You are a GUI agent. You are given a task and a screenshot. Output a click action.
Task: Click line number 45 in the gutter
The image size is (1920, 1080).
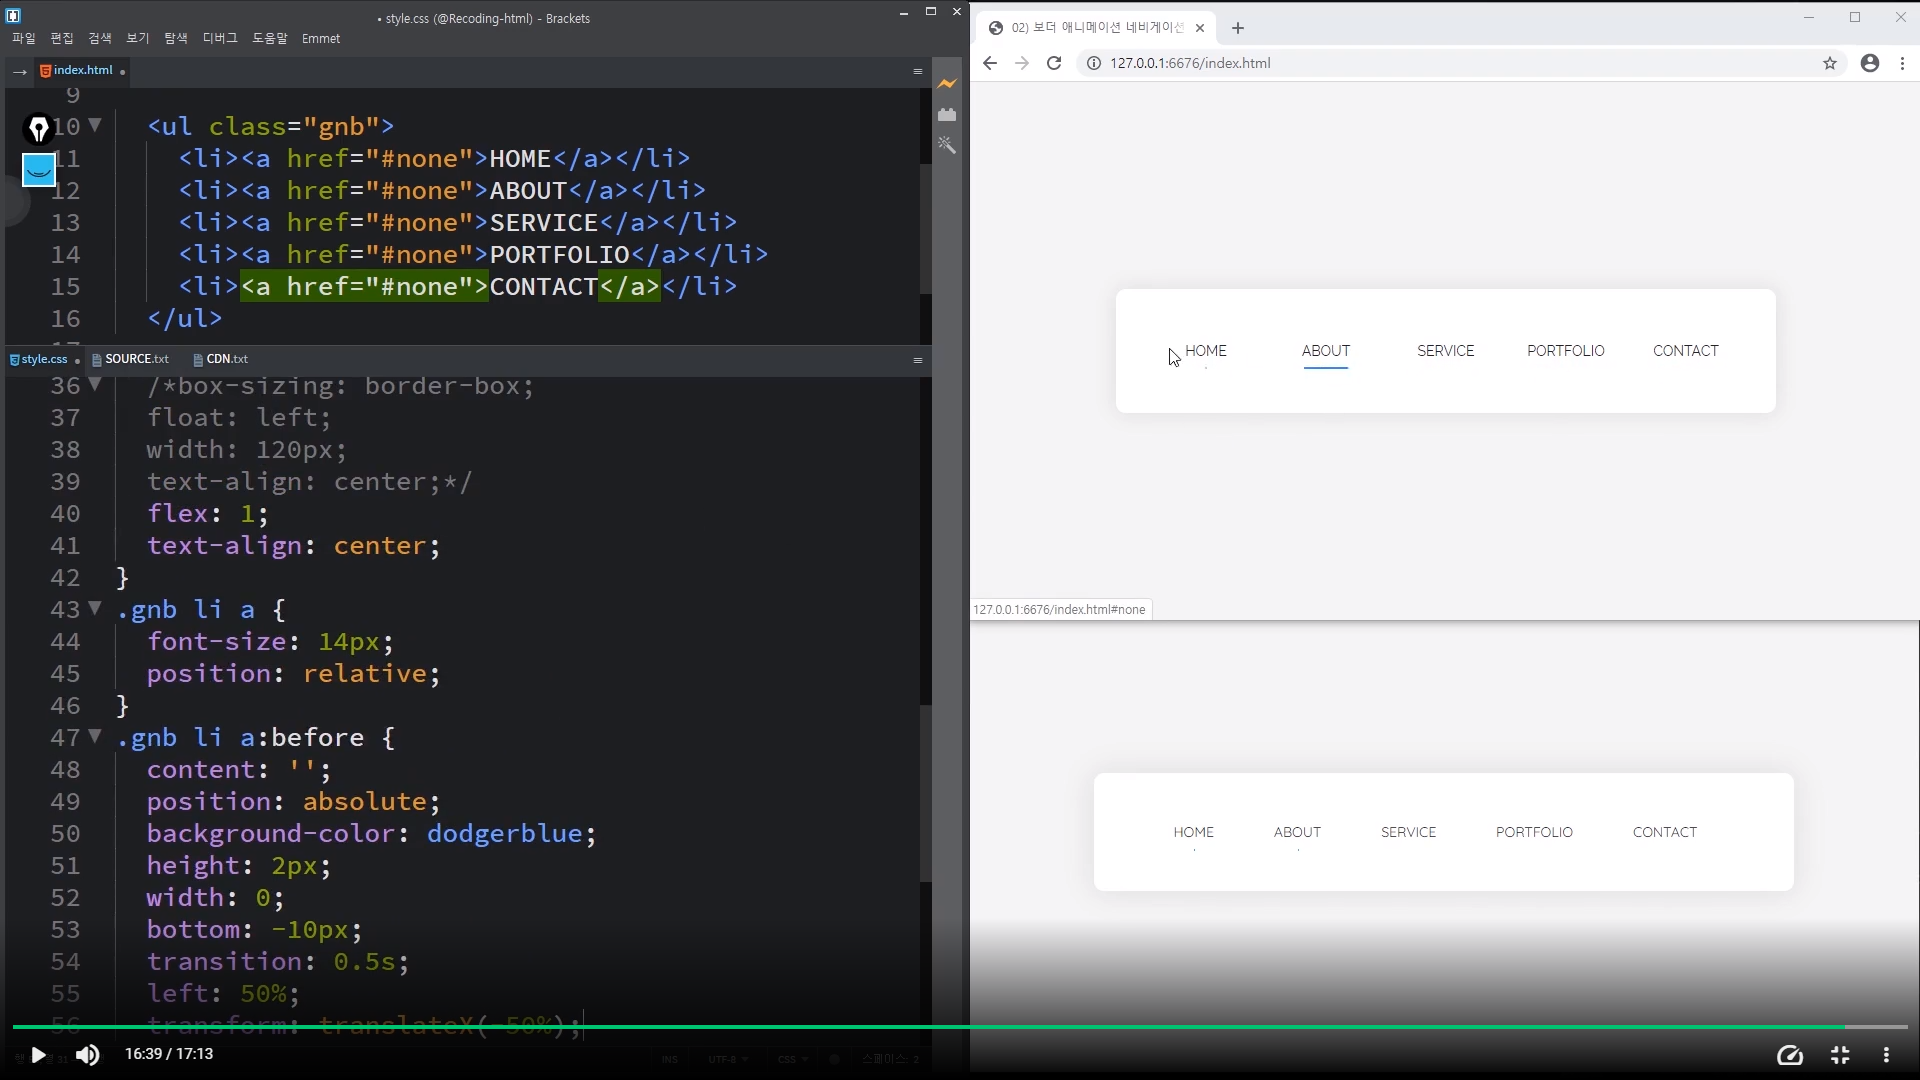coord(65,673)
